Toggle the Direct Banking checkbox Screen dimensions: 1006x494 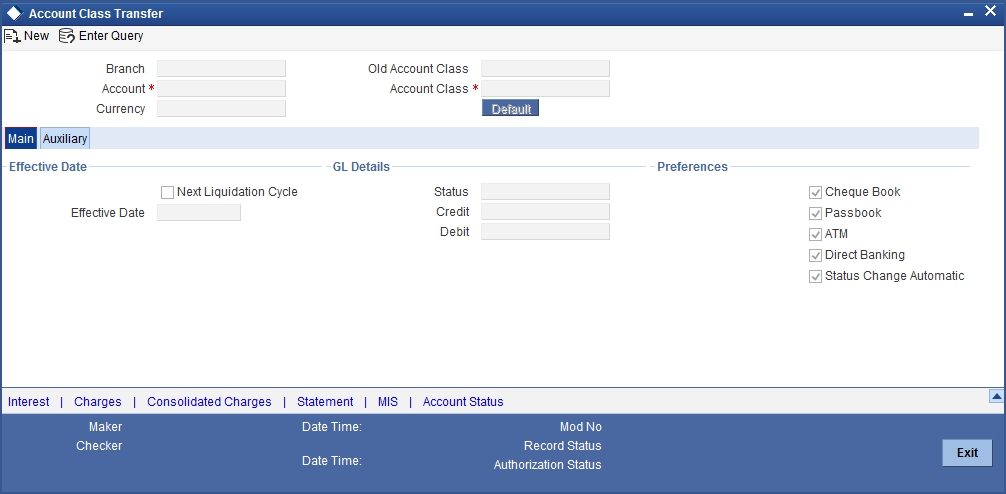[x=815, y=255]
